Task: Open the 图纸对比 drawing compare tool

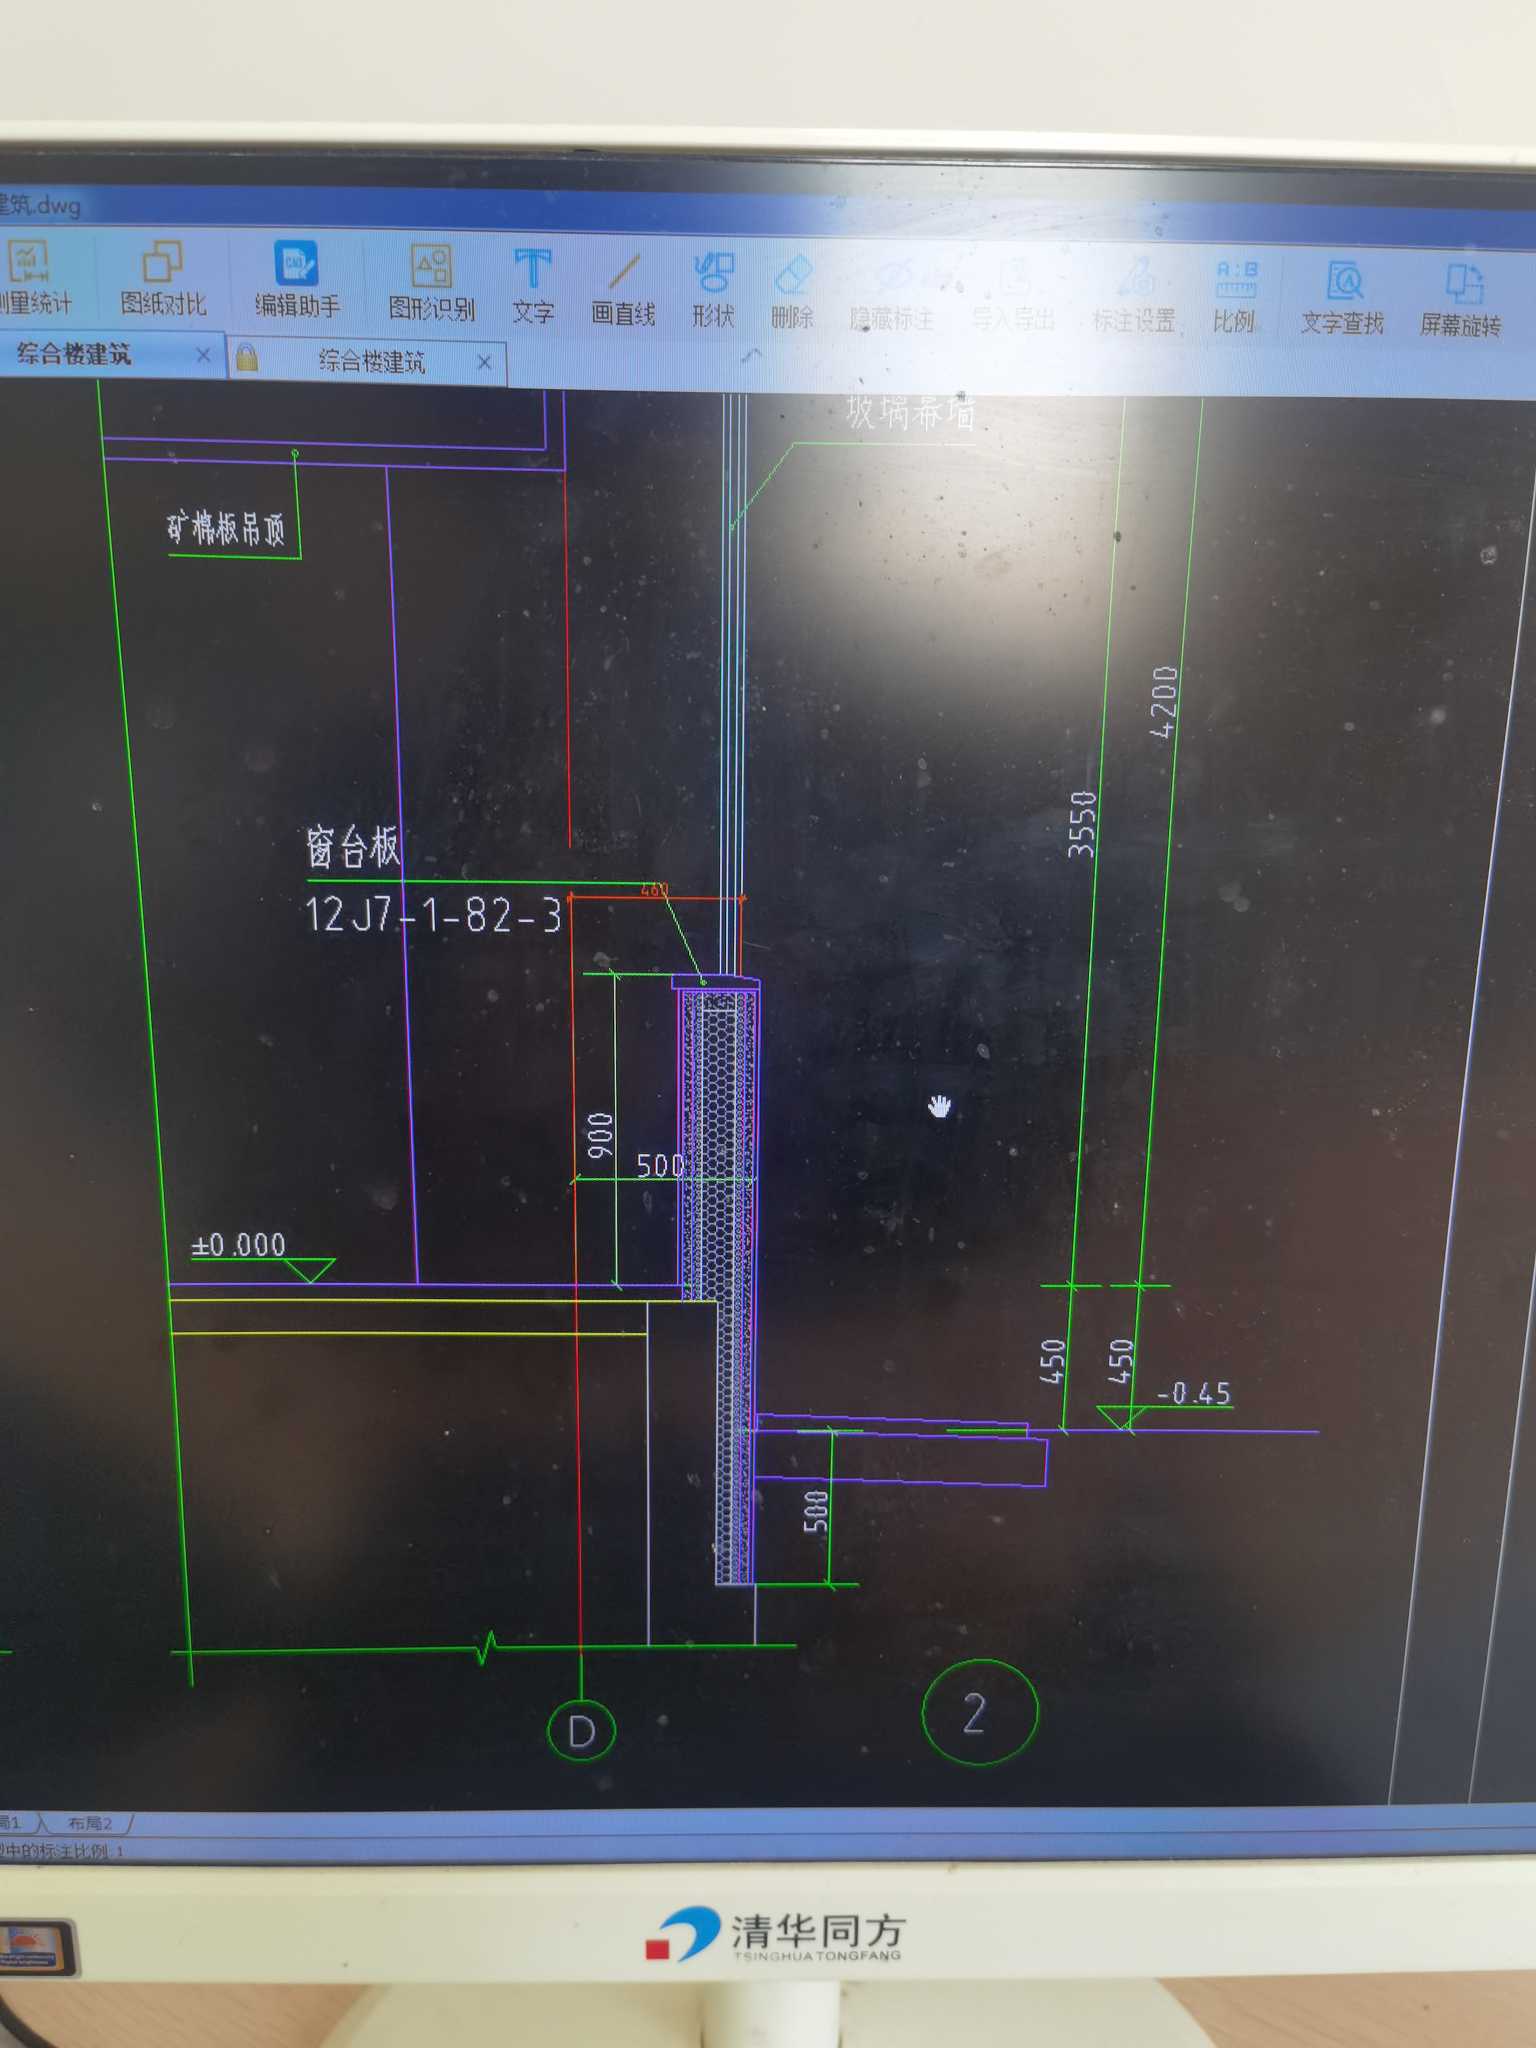Action: pyautogui.click(x=163, y=279)
